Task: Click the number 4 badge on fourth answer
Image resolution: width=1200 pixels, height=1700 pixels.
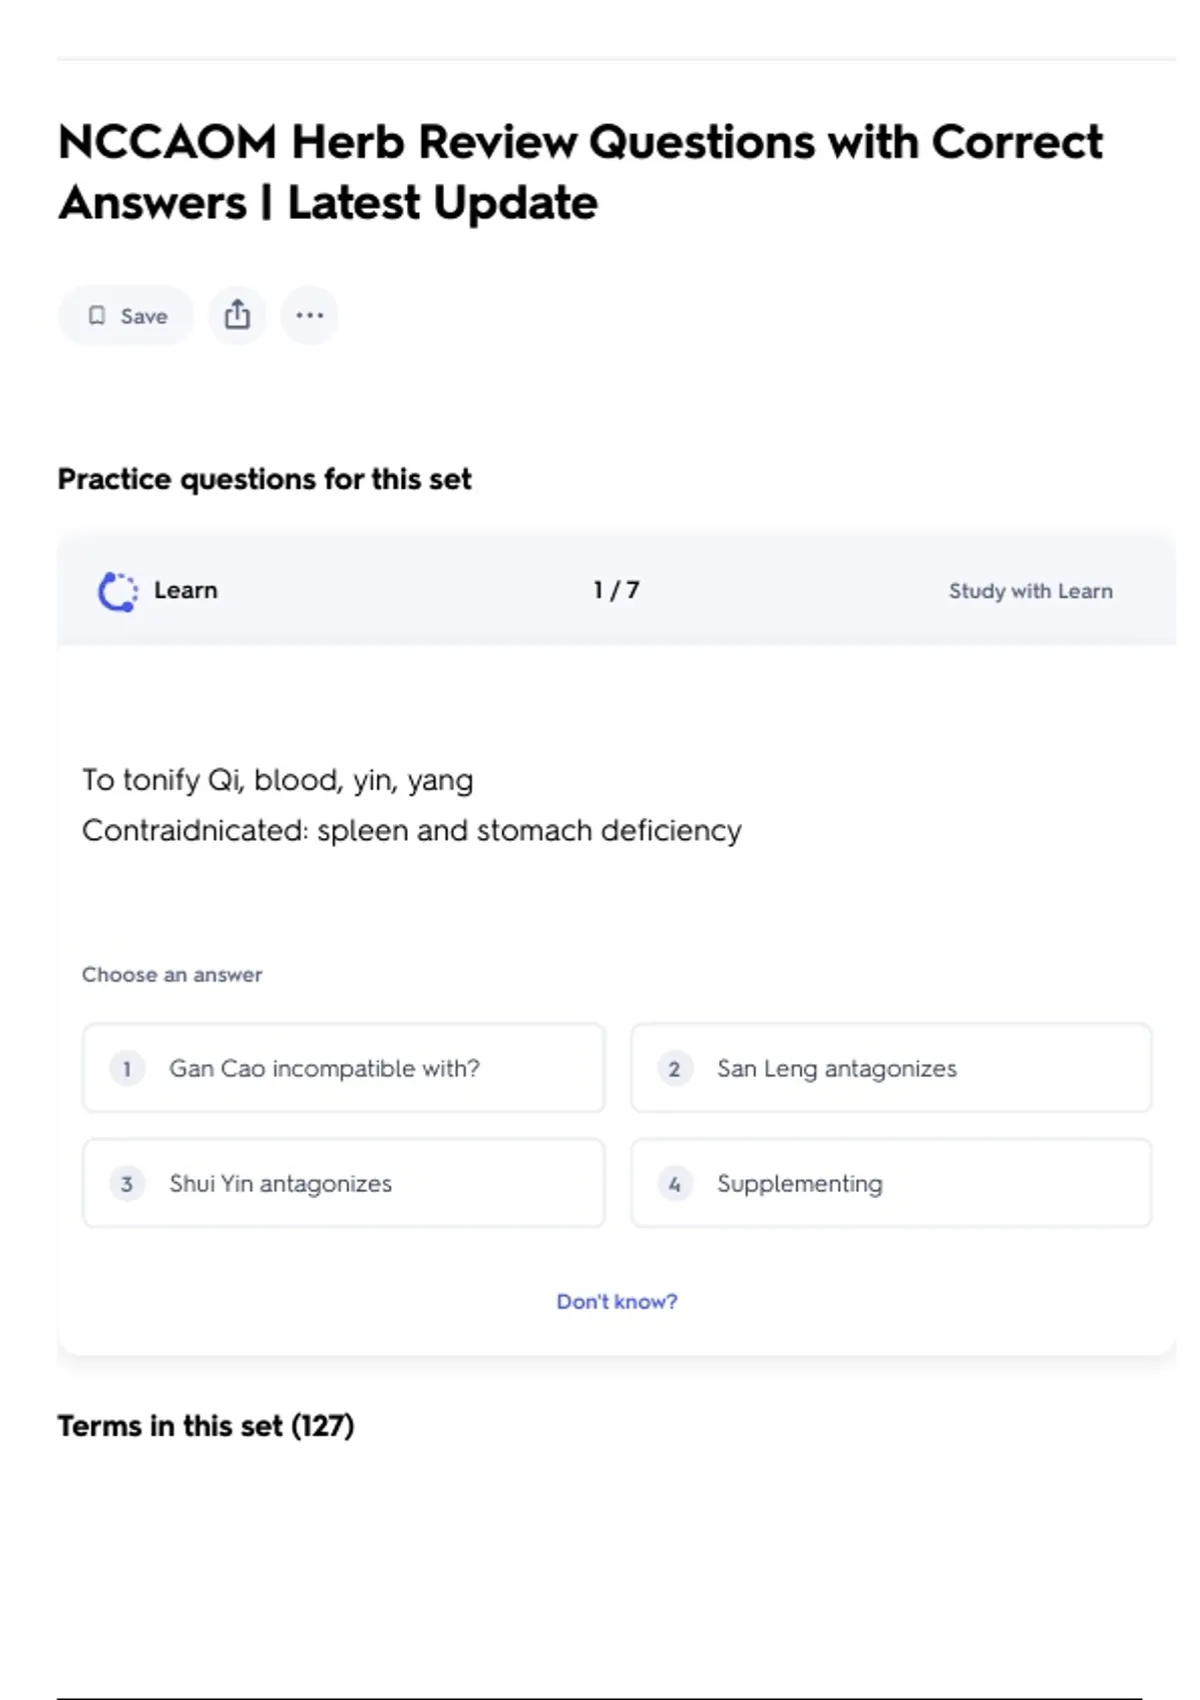Action: [674, 1184]
